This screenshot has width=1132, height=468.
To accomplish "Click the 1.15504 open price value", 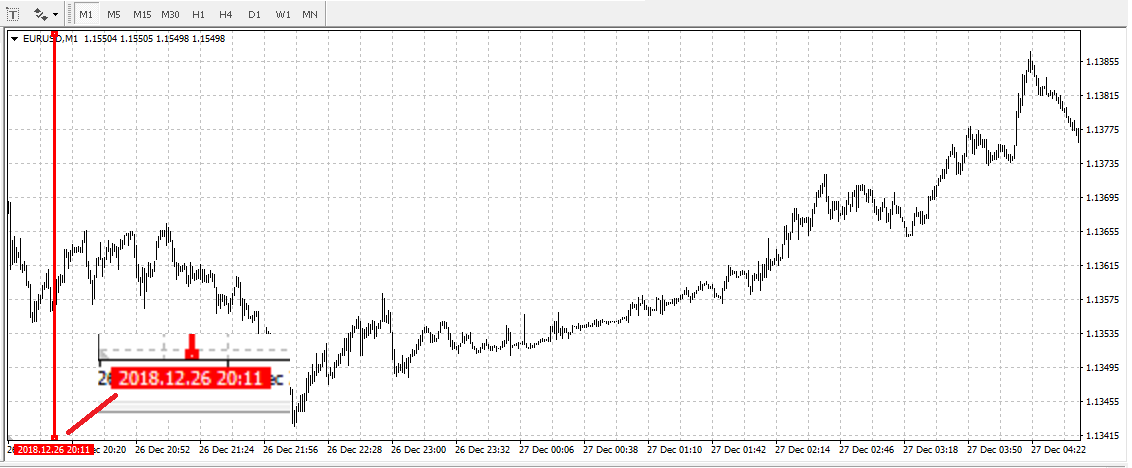I will click(x=99, y=39).
